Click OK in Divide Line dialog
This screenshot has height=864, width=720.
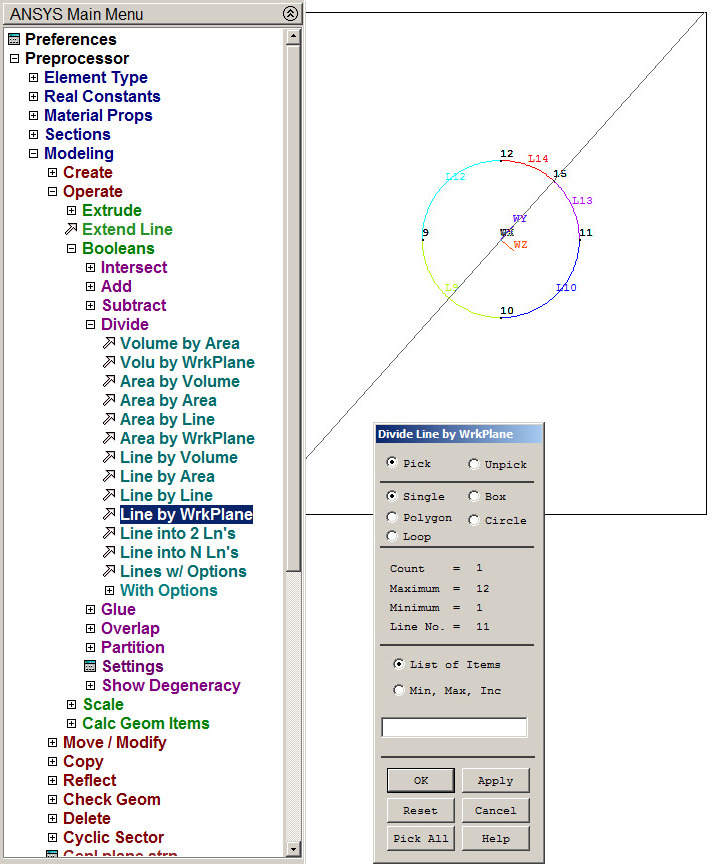coord(421,780)
